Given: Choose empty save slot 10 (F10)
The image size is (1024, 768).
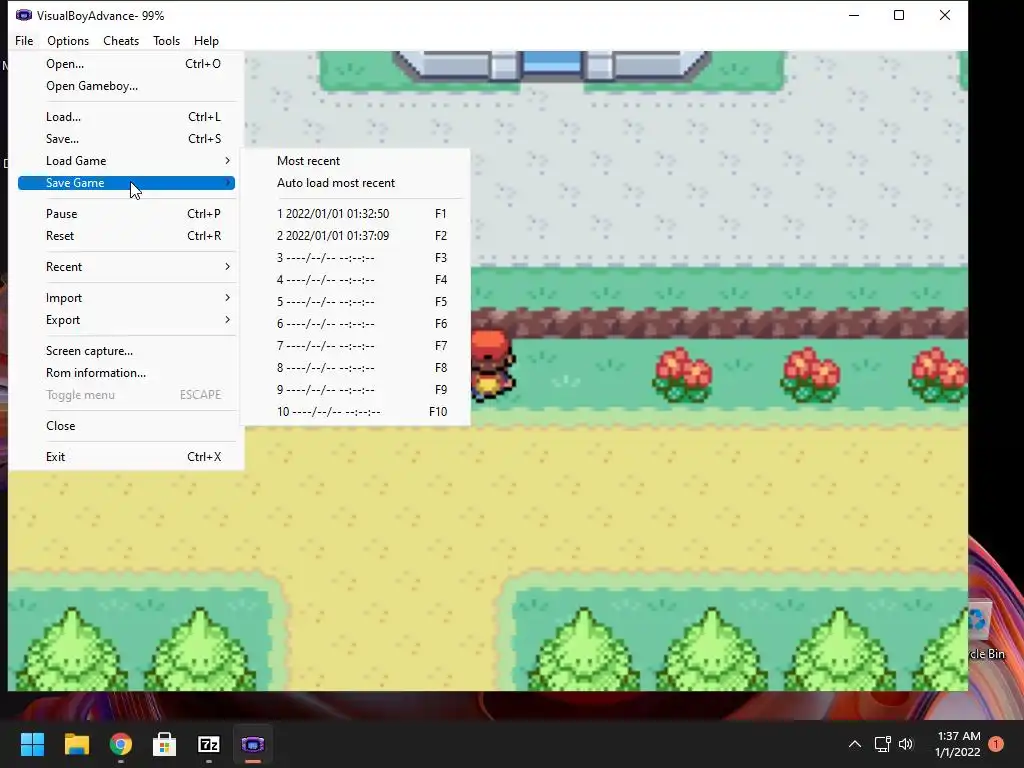Looking at the screenshot, I should (355, 412).
